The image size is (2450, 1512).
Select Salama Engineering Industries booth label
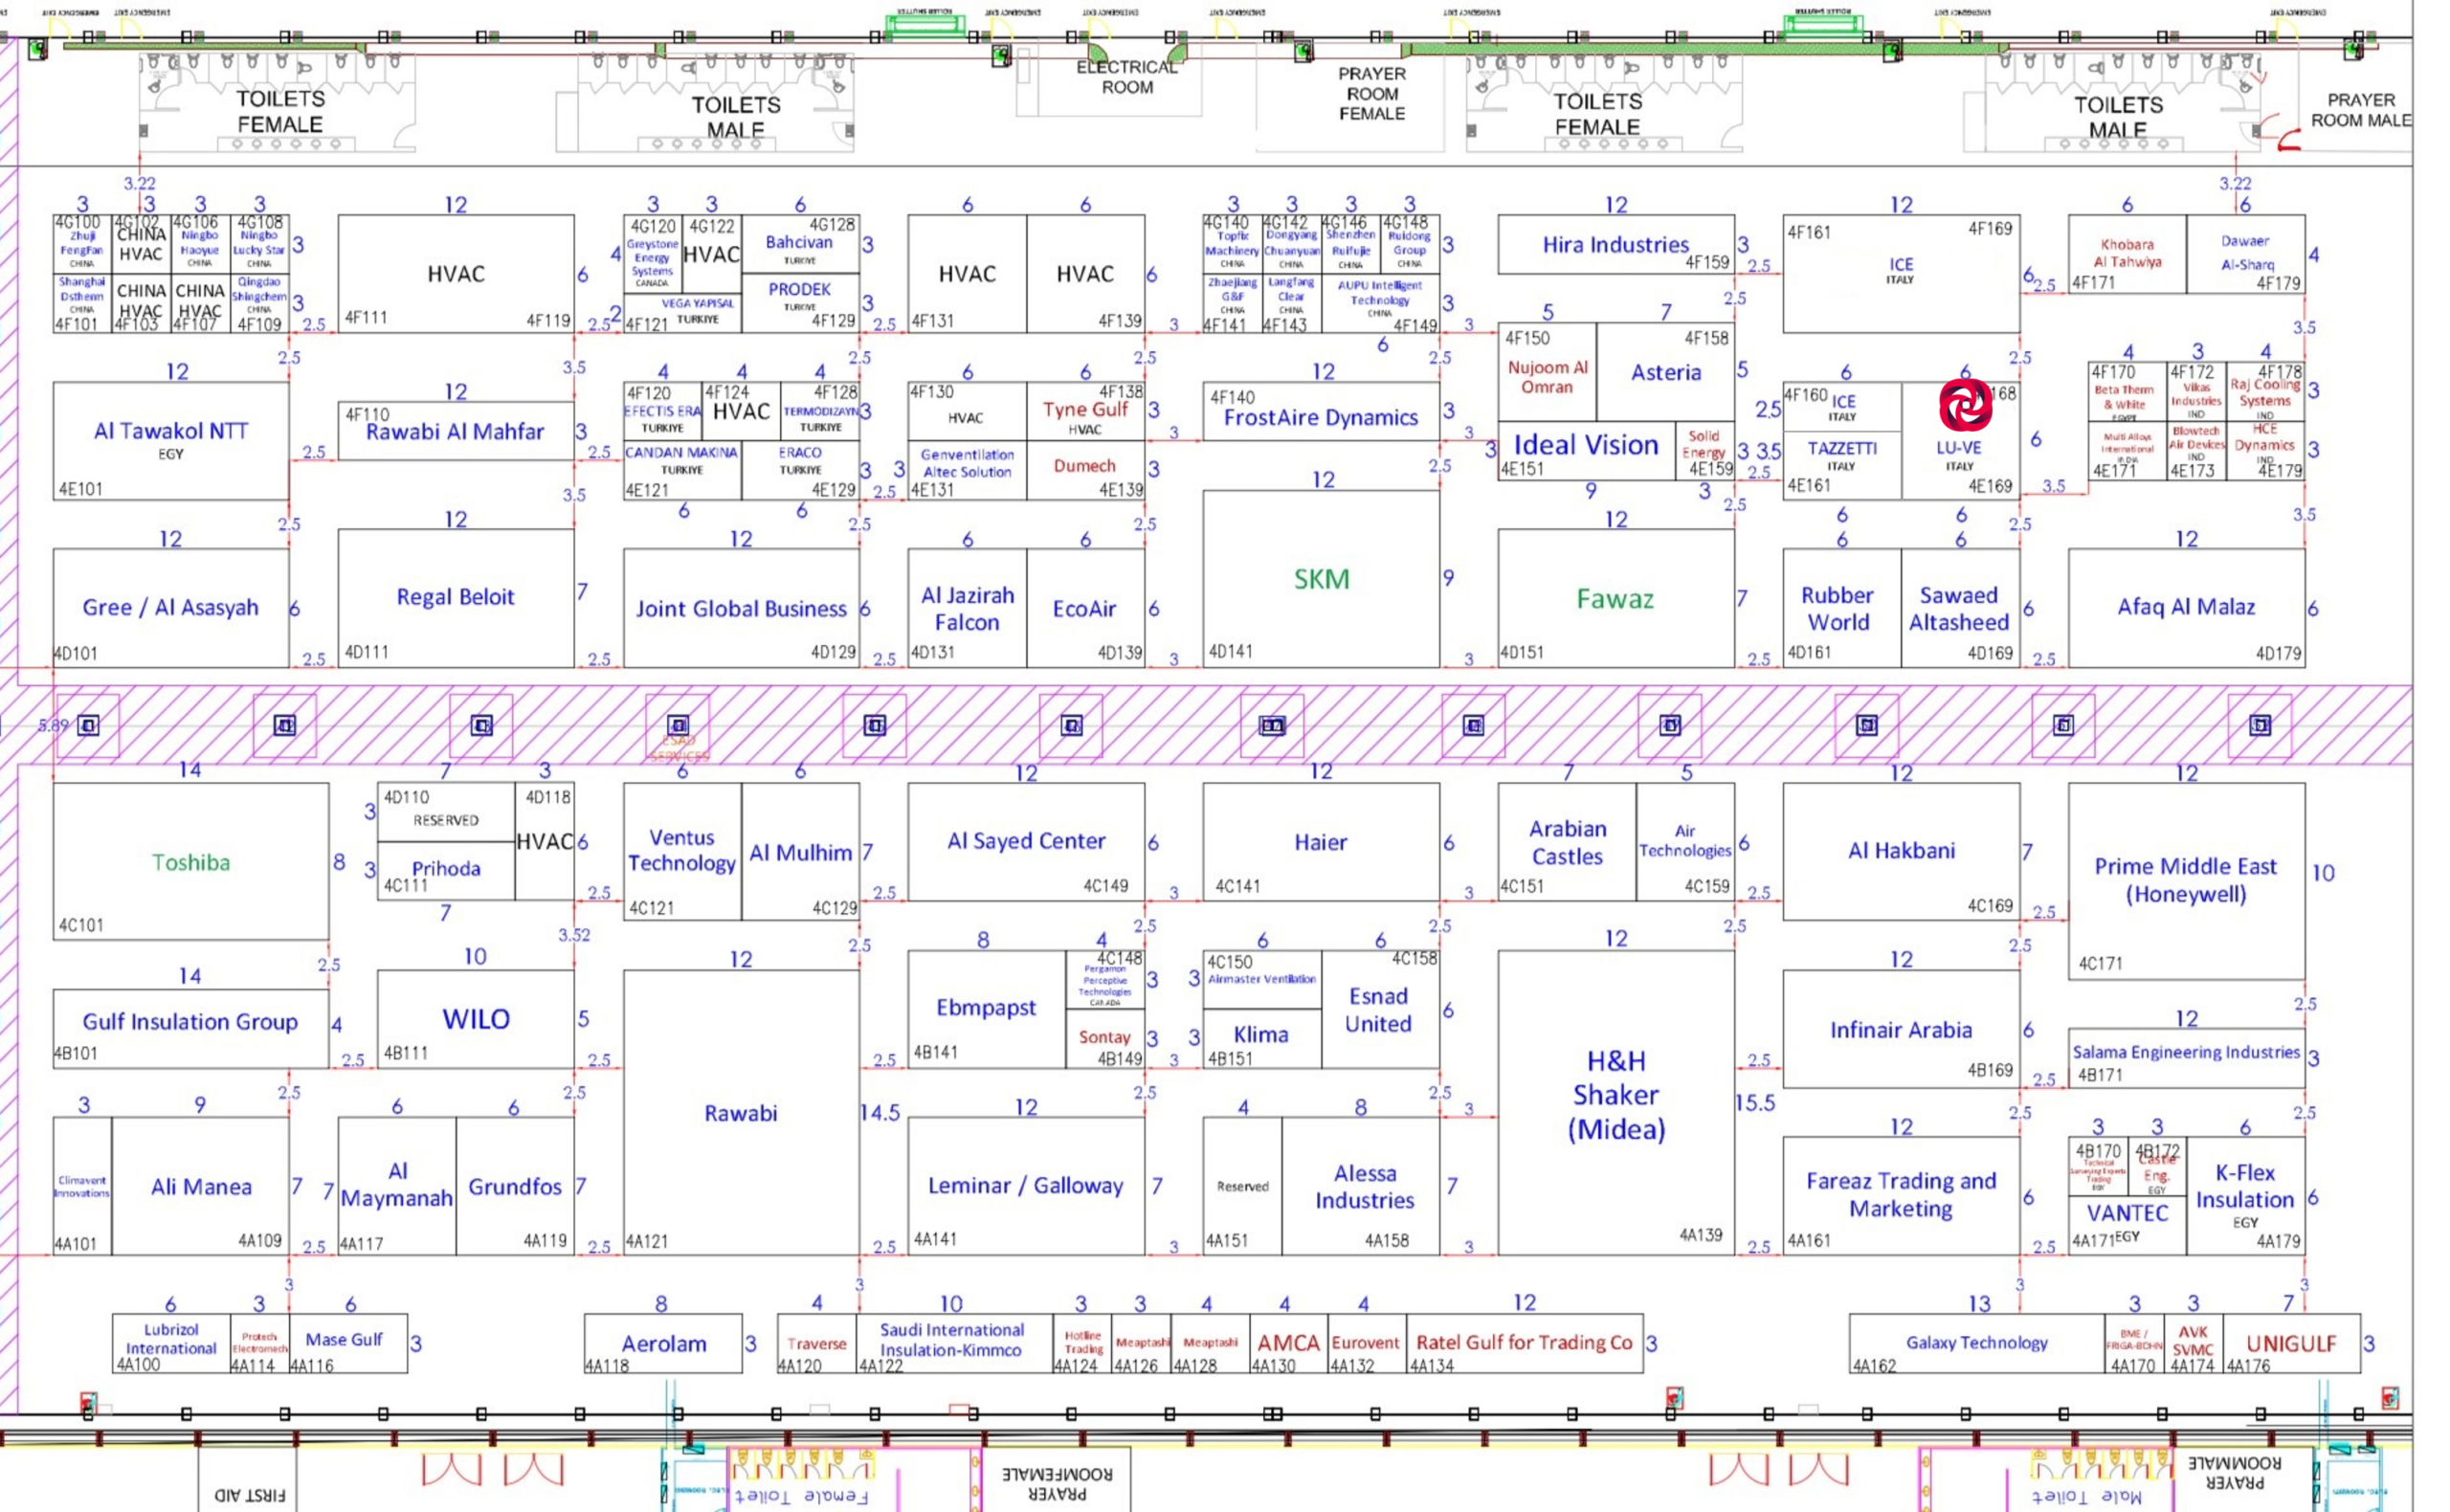[x=2186, y=1052]
